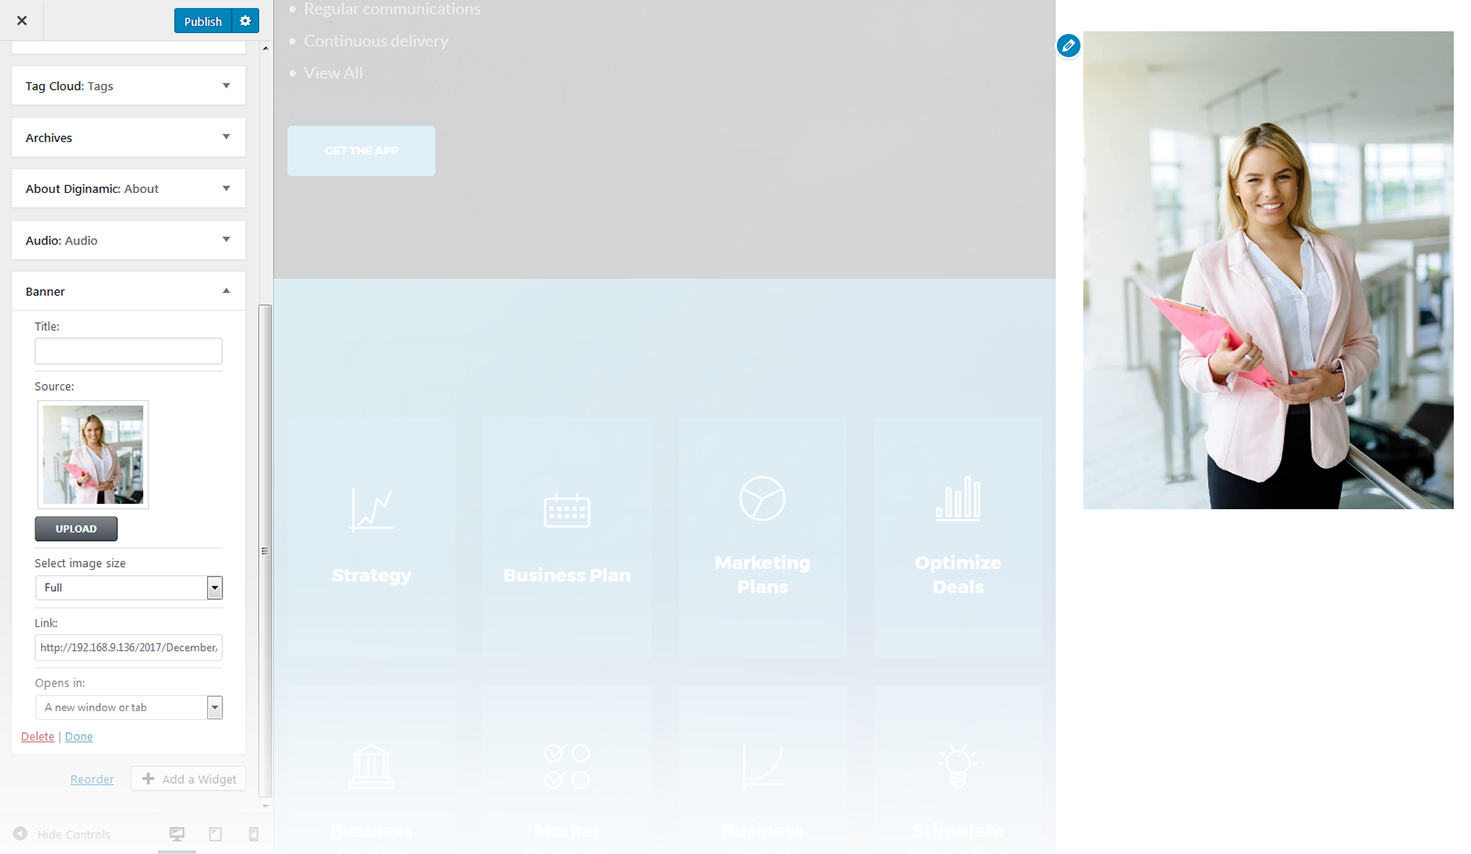Image resolution: width=1471 pixels, height=854 pixels.
Task: Switch to desktop preview device icon
Action: pos(177,834)
